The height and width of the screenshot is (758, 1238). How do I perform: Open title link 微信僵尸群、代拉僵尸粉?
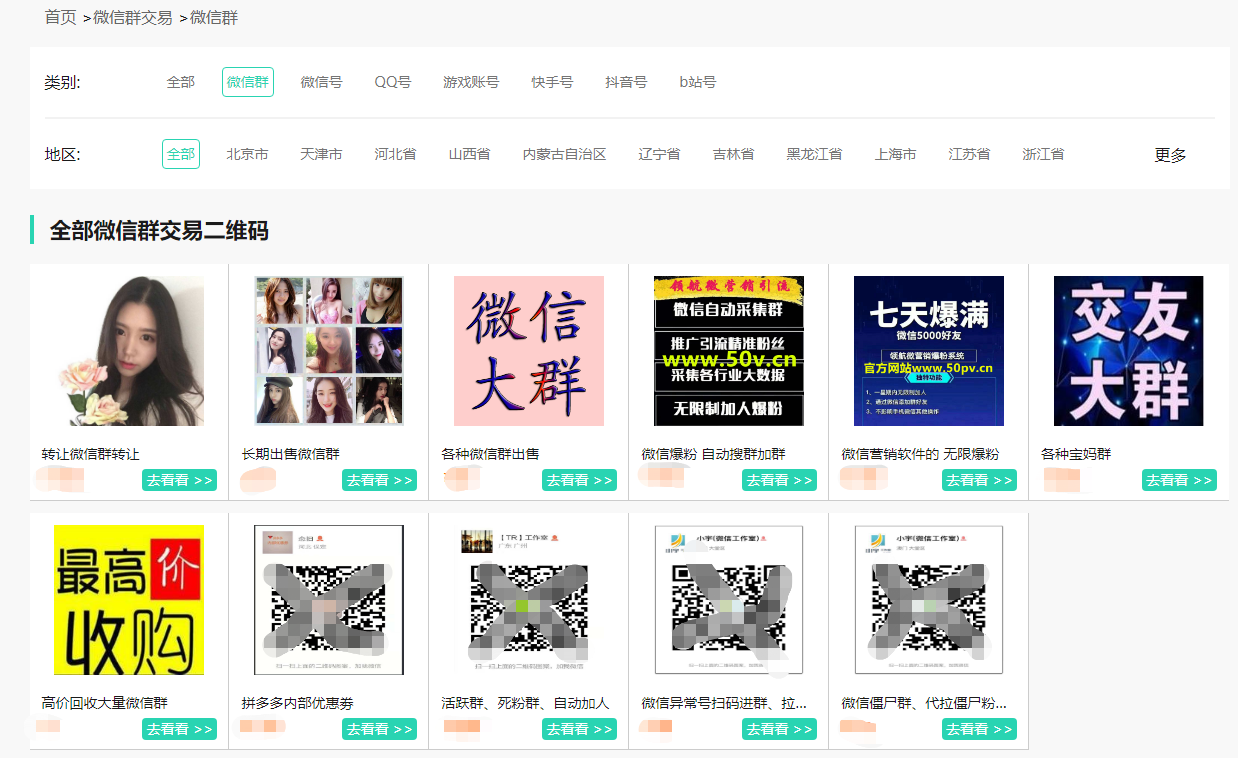(924, 703)
